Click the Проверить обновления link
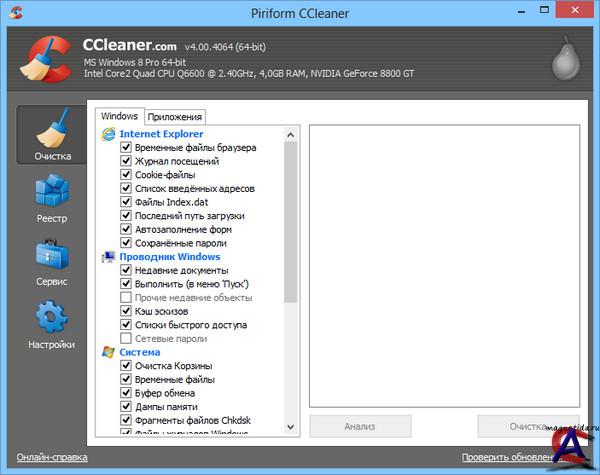Screen dimensions: 600x475 512,457
